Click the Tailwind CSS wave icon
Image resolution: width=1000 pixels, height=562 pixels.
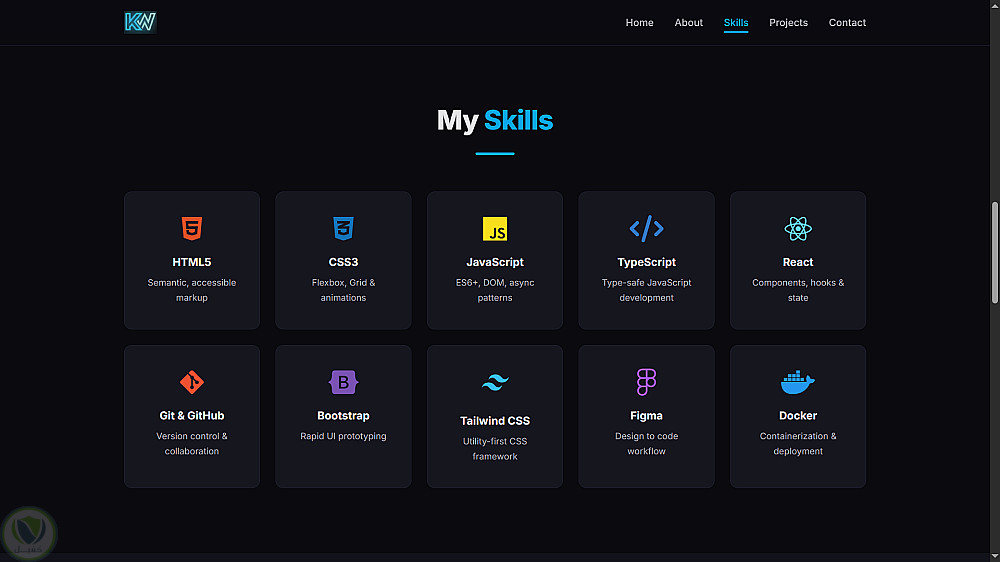click(495, 382)
